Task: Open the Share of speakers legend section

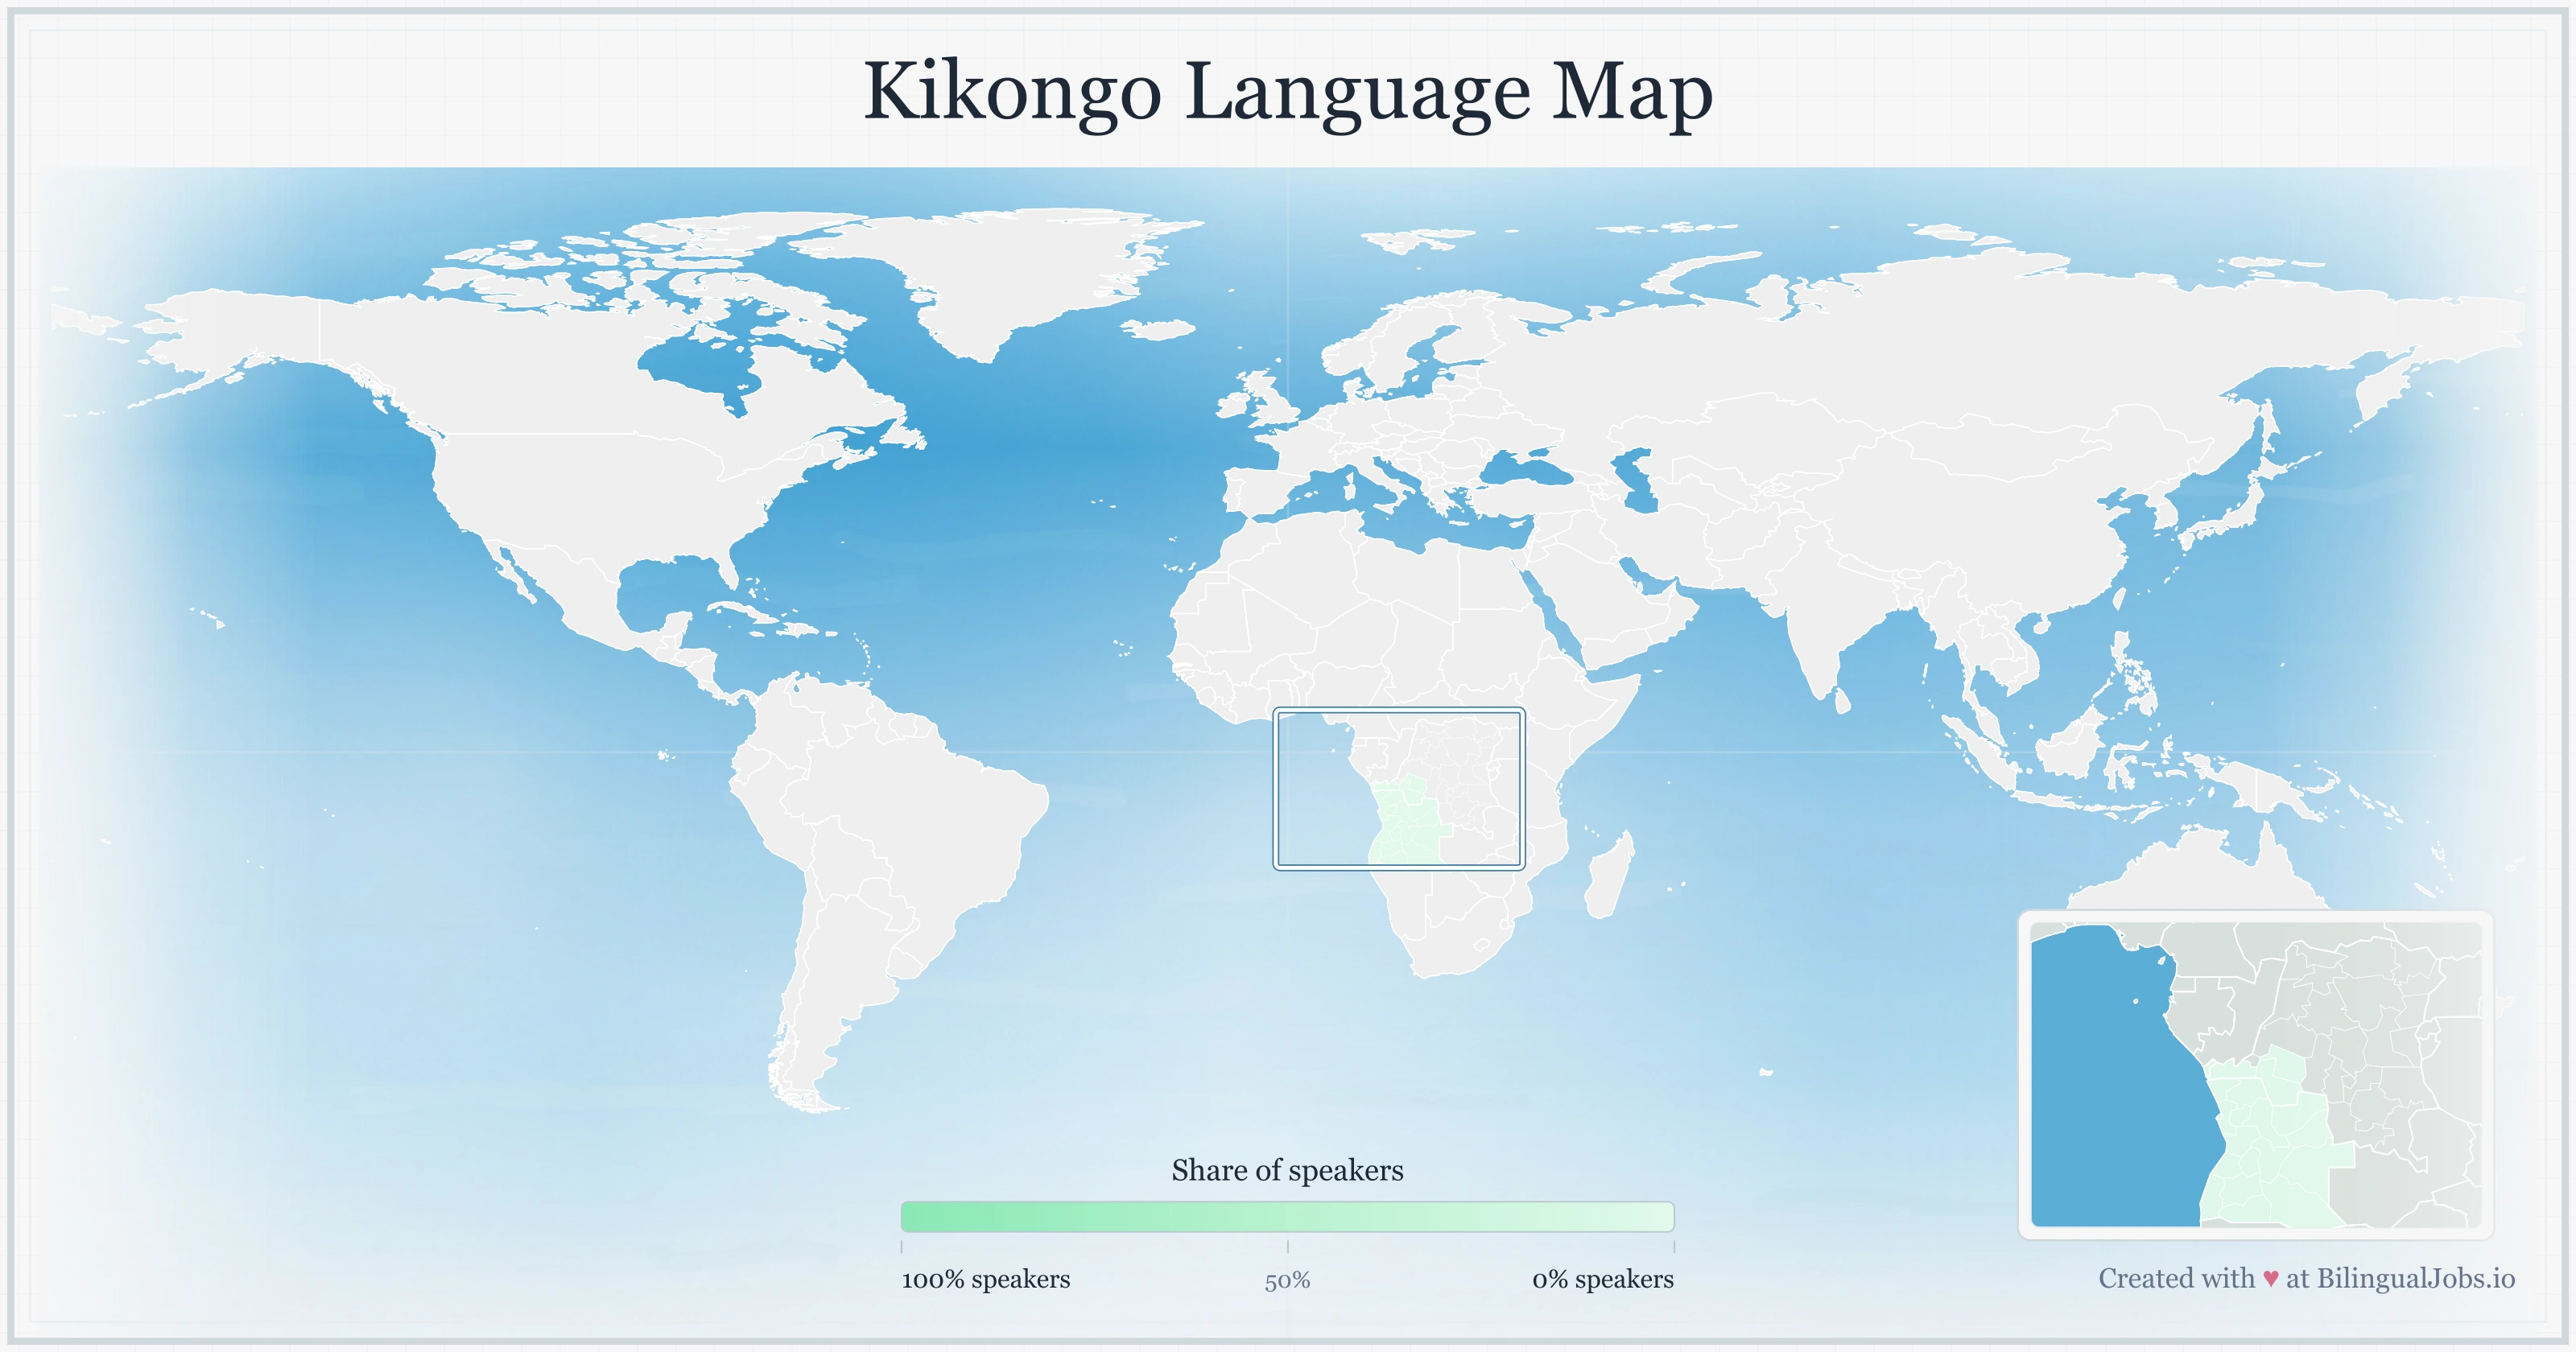Action: 1288,1170
